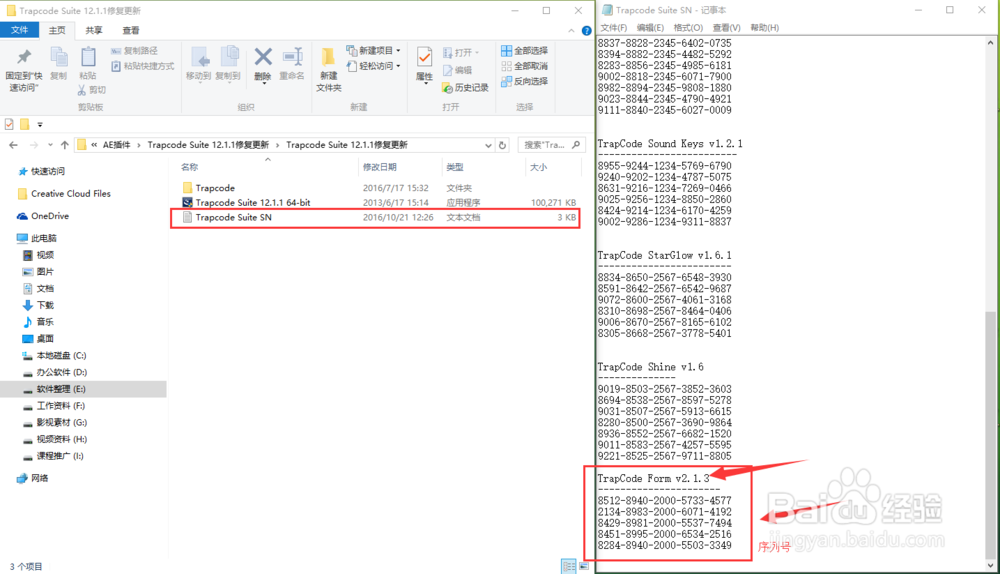
Task: Open the New item dropdown
Action: [373, 50]
